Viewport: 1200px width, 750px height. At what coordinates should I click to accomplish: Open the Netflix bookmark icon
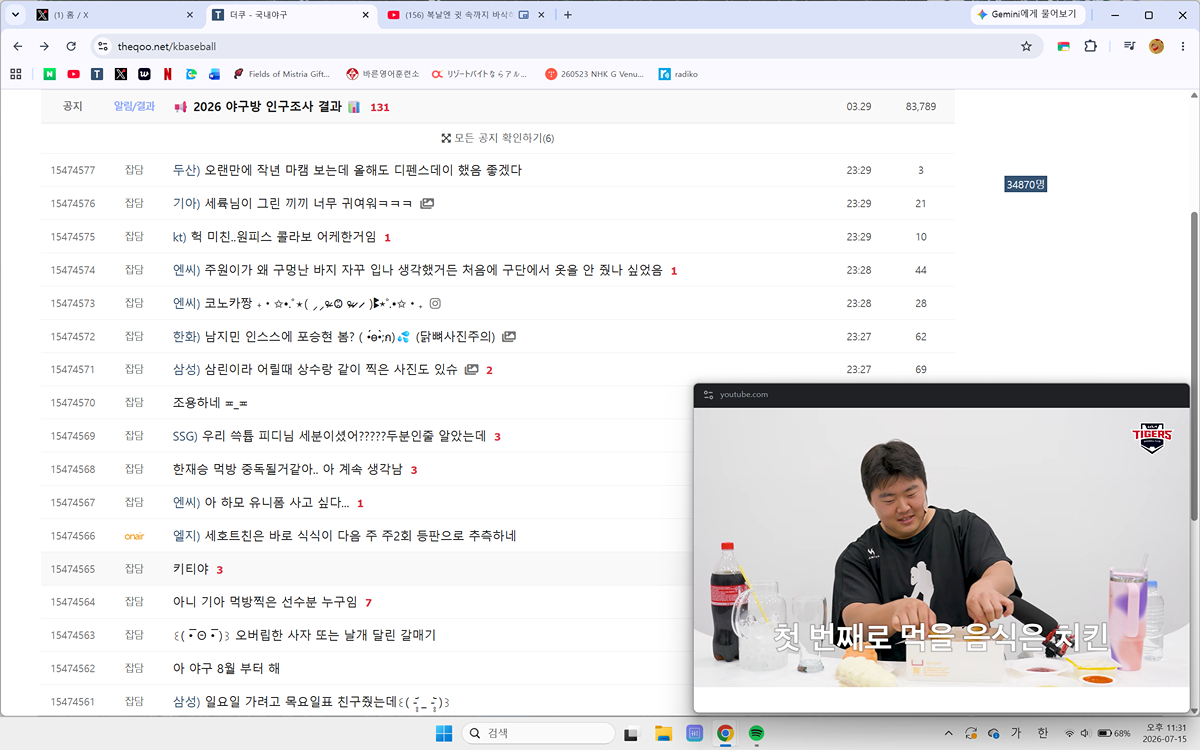167,74
